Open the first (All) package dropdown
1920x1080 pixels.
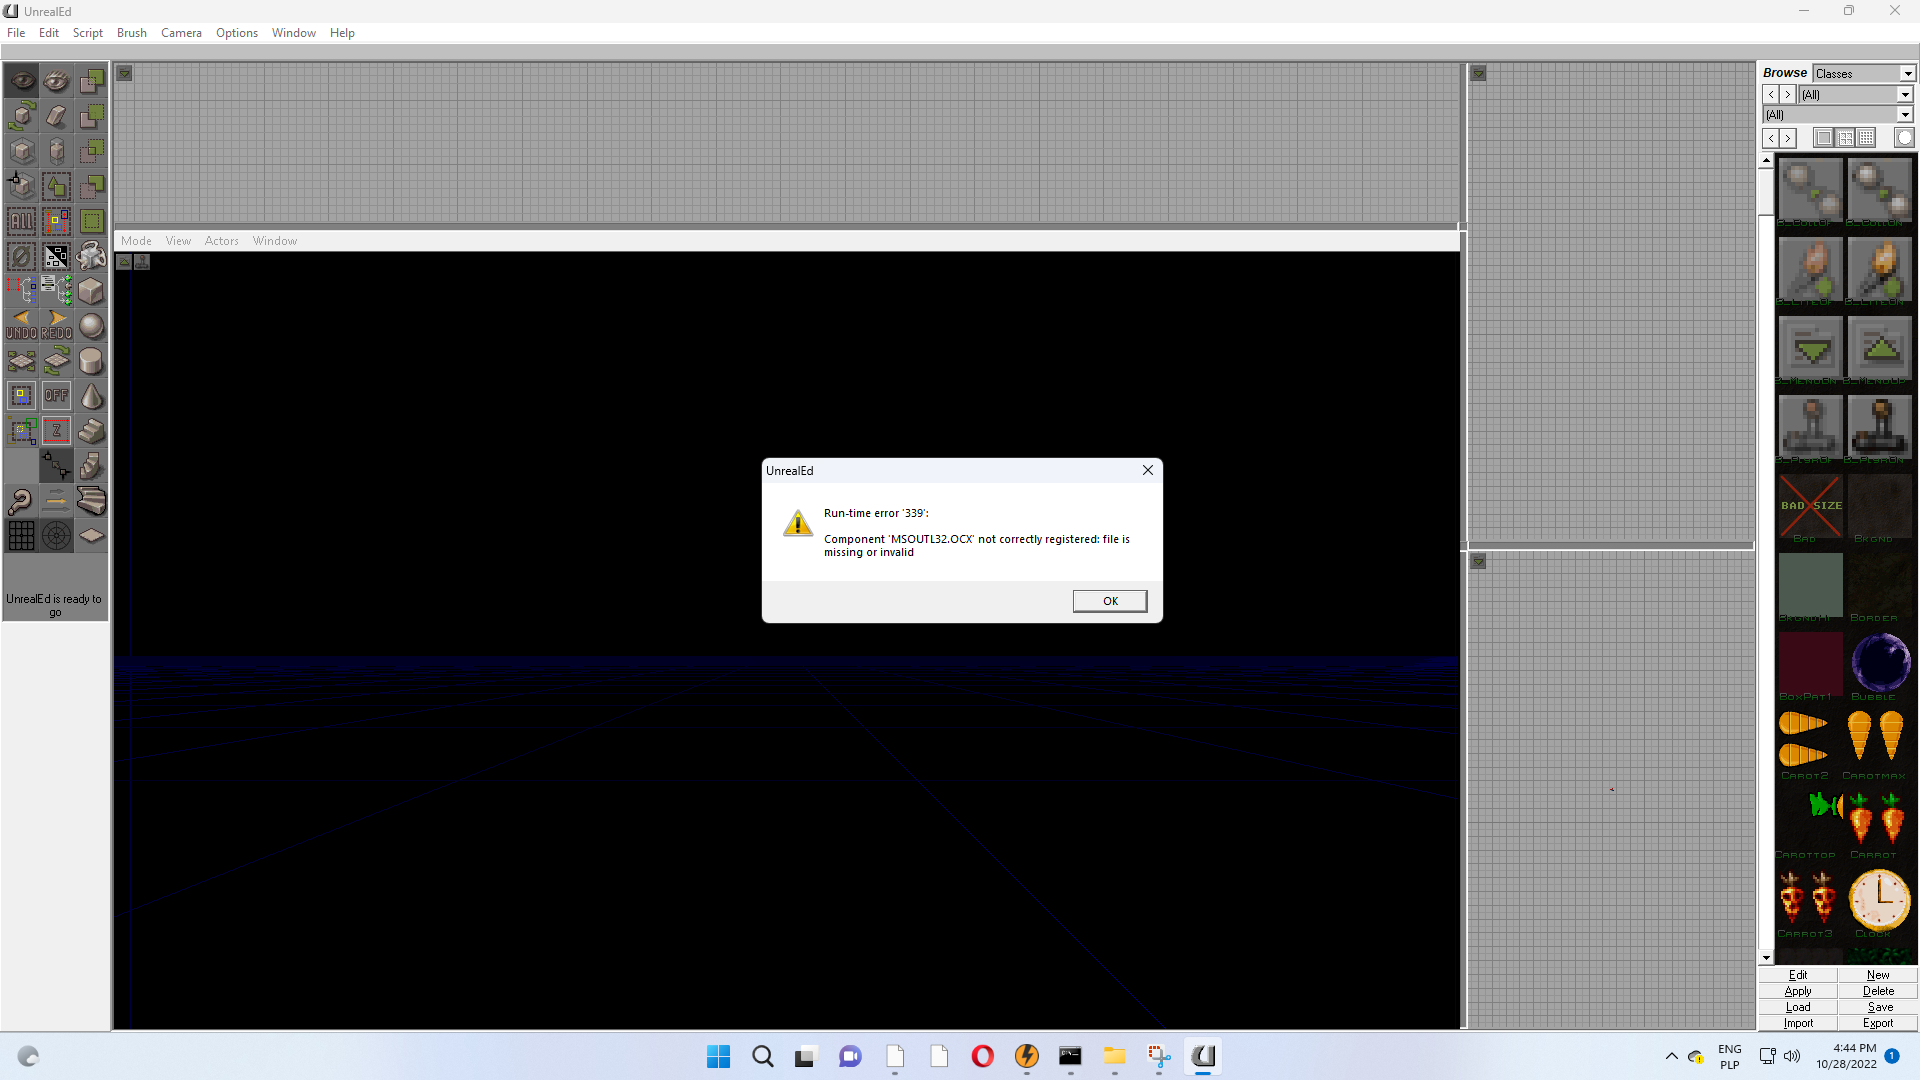pos(1856,95)
